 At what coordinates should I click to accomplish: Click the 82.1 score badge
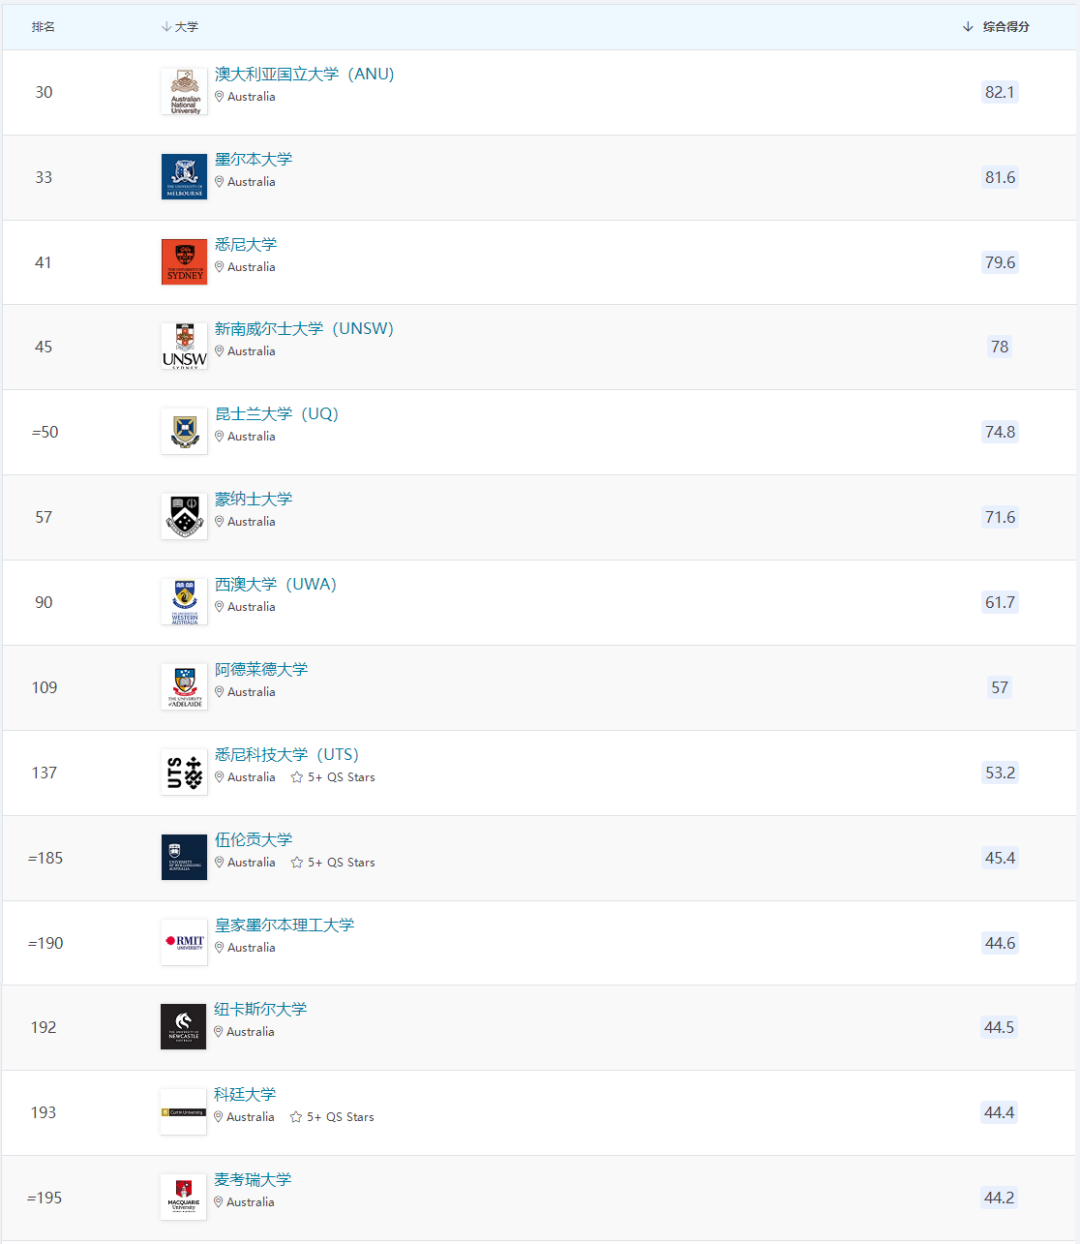1000,92
